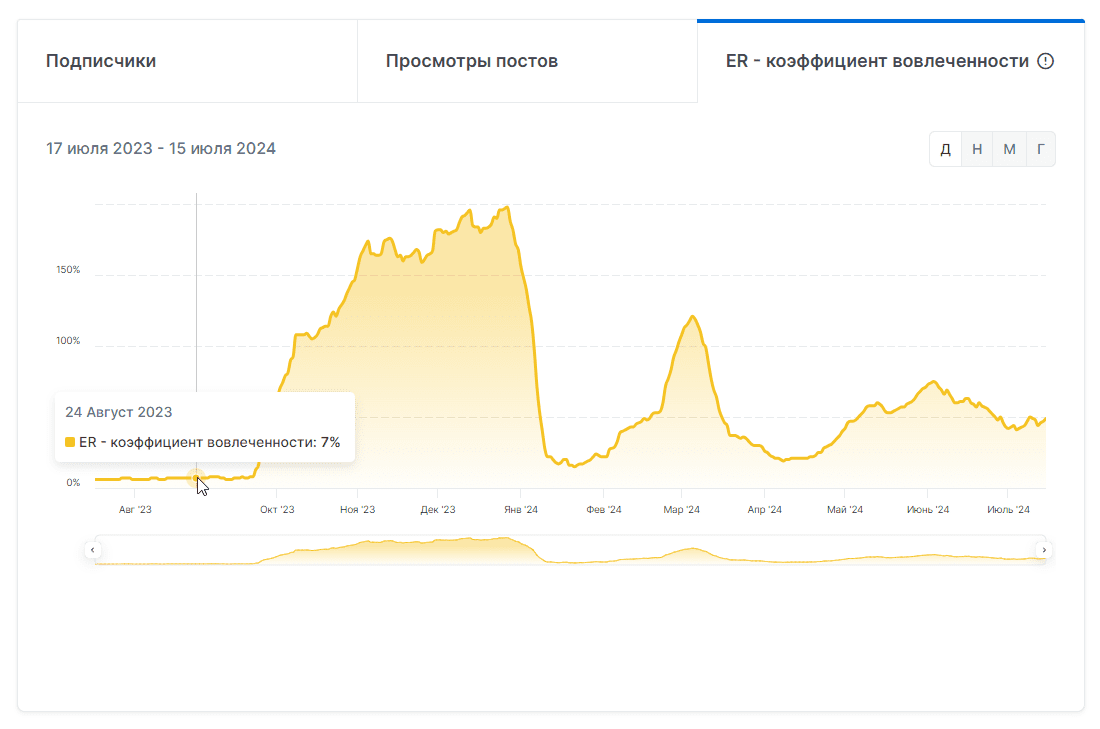Click the Мар '24 label on the x-axis
Screen dimensions: 1100x729
681,510
